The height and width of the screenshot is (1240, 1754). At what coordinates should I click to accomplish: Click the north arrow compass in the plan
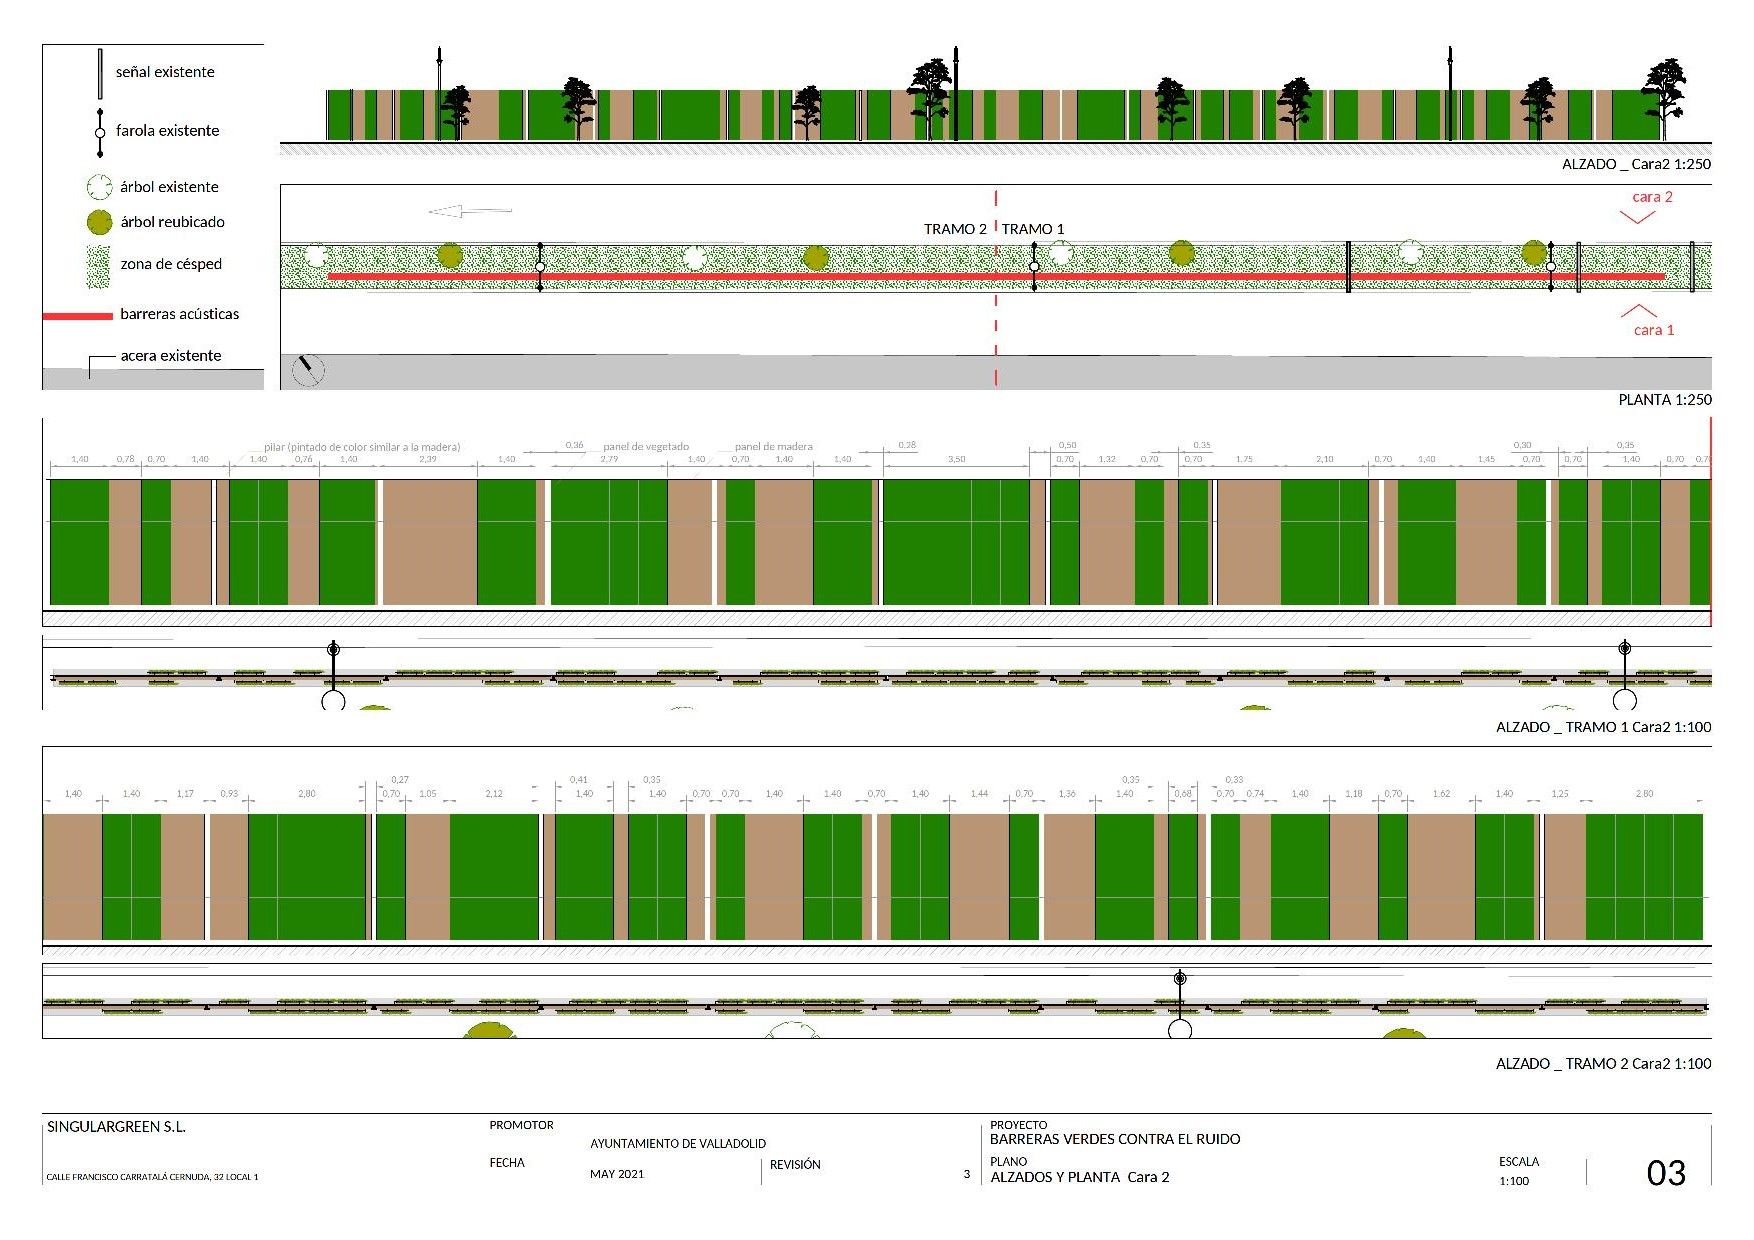tap(308, 370)
